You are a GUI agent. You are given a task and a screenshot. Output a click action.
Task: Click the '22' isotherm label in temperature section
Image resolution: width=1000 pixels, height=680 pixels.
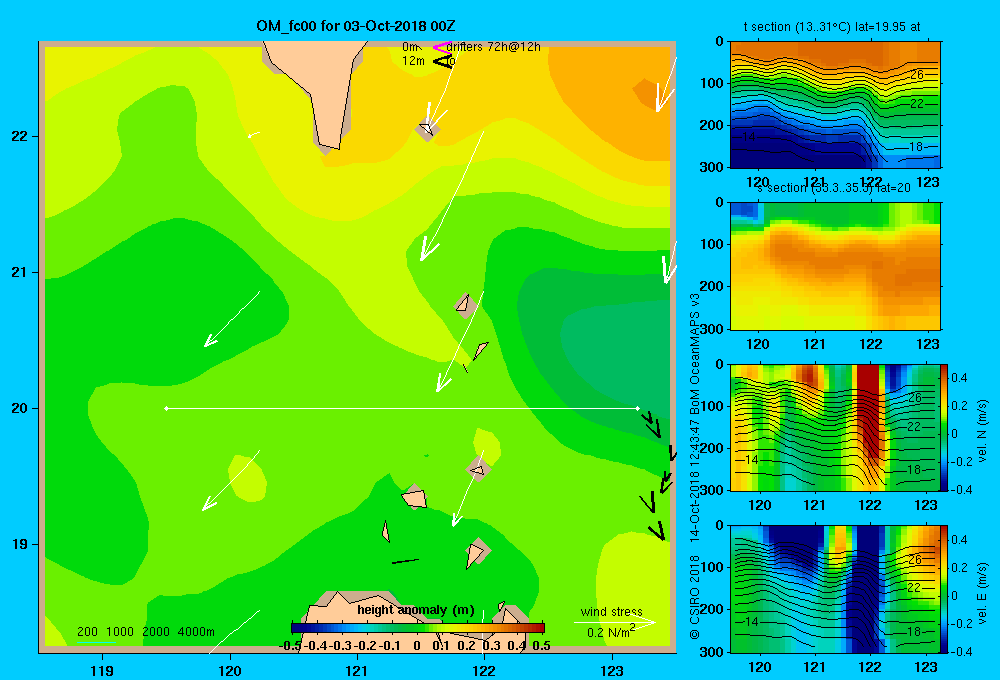(916, 103)
